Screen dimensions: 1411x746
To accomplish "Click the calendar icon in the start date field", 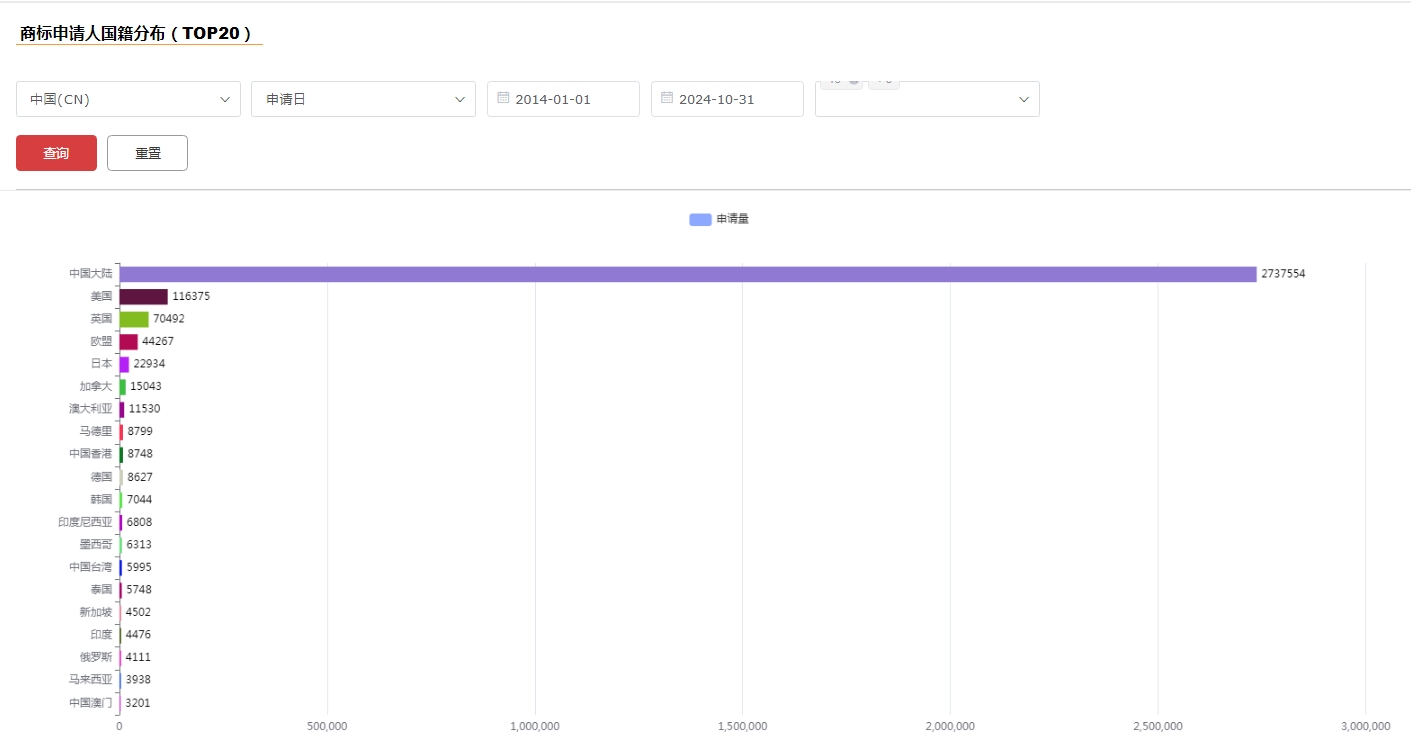I will point(503,98).
